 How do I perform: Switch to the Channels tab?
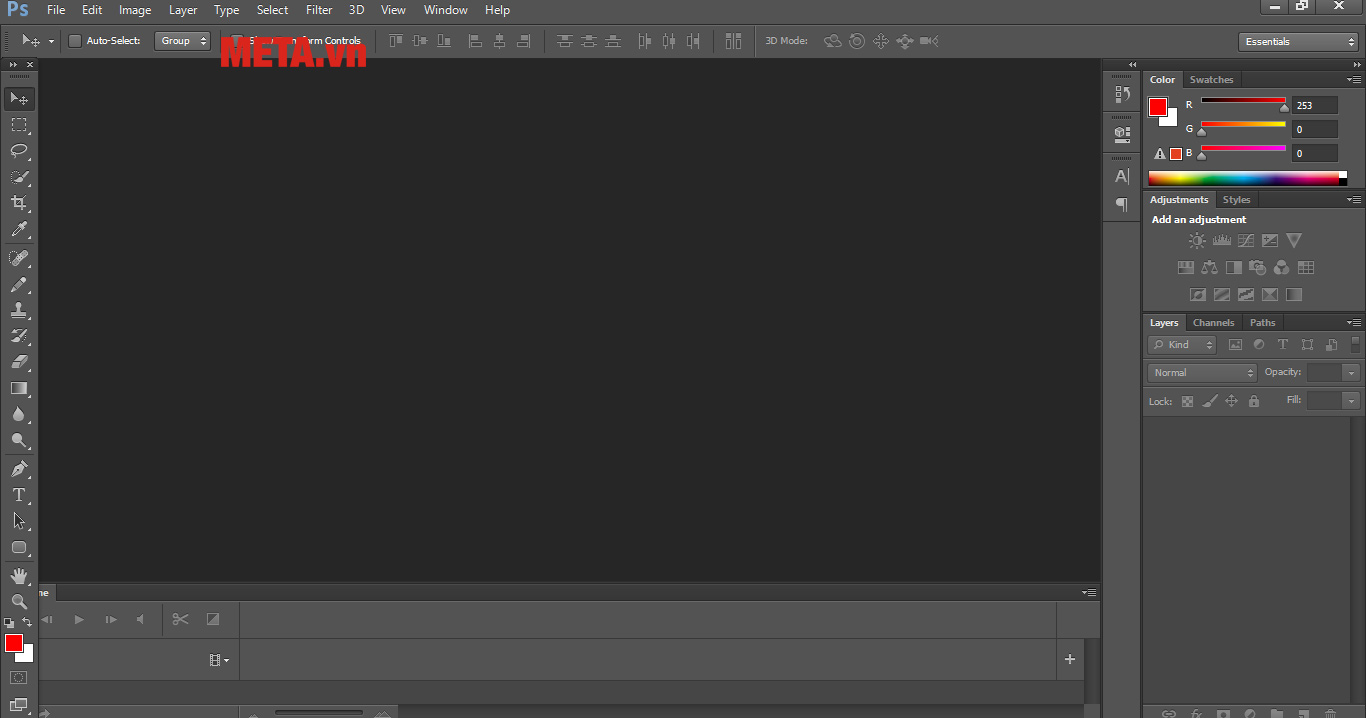1213,322
